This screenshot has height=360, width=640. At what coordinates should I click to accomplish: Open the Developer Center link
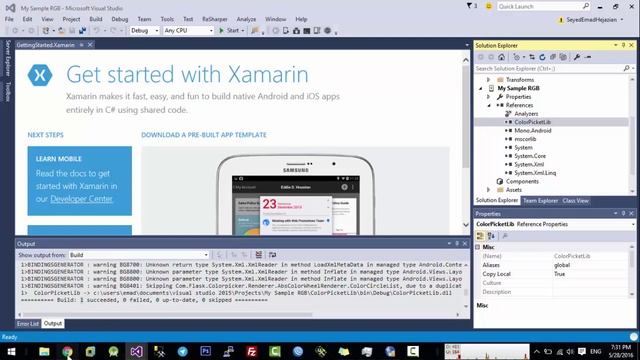pos(81,199)
